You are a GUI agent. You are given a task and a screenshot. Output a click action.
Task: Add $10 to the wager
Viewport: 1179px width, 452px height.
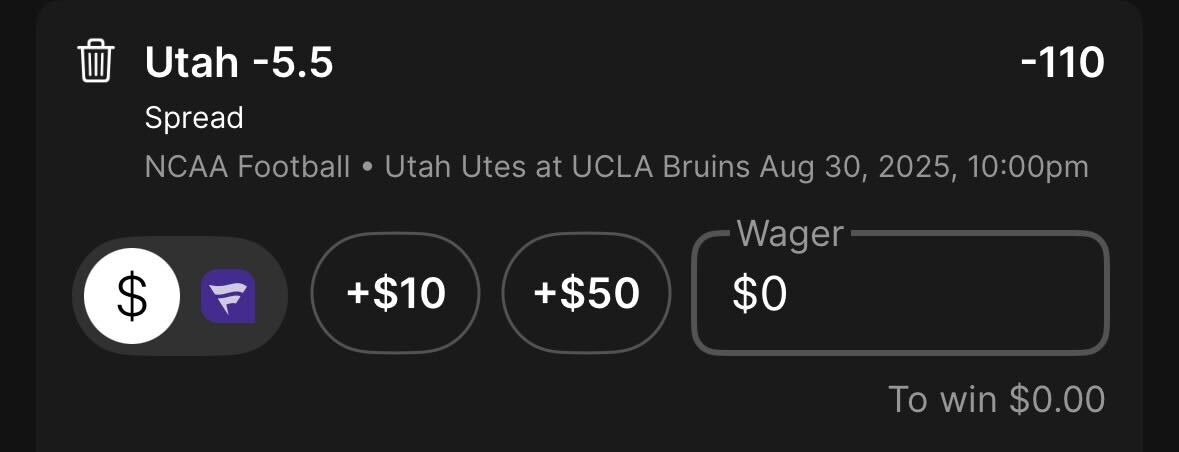[x=396, y=293]
